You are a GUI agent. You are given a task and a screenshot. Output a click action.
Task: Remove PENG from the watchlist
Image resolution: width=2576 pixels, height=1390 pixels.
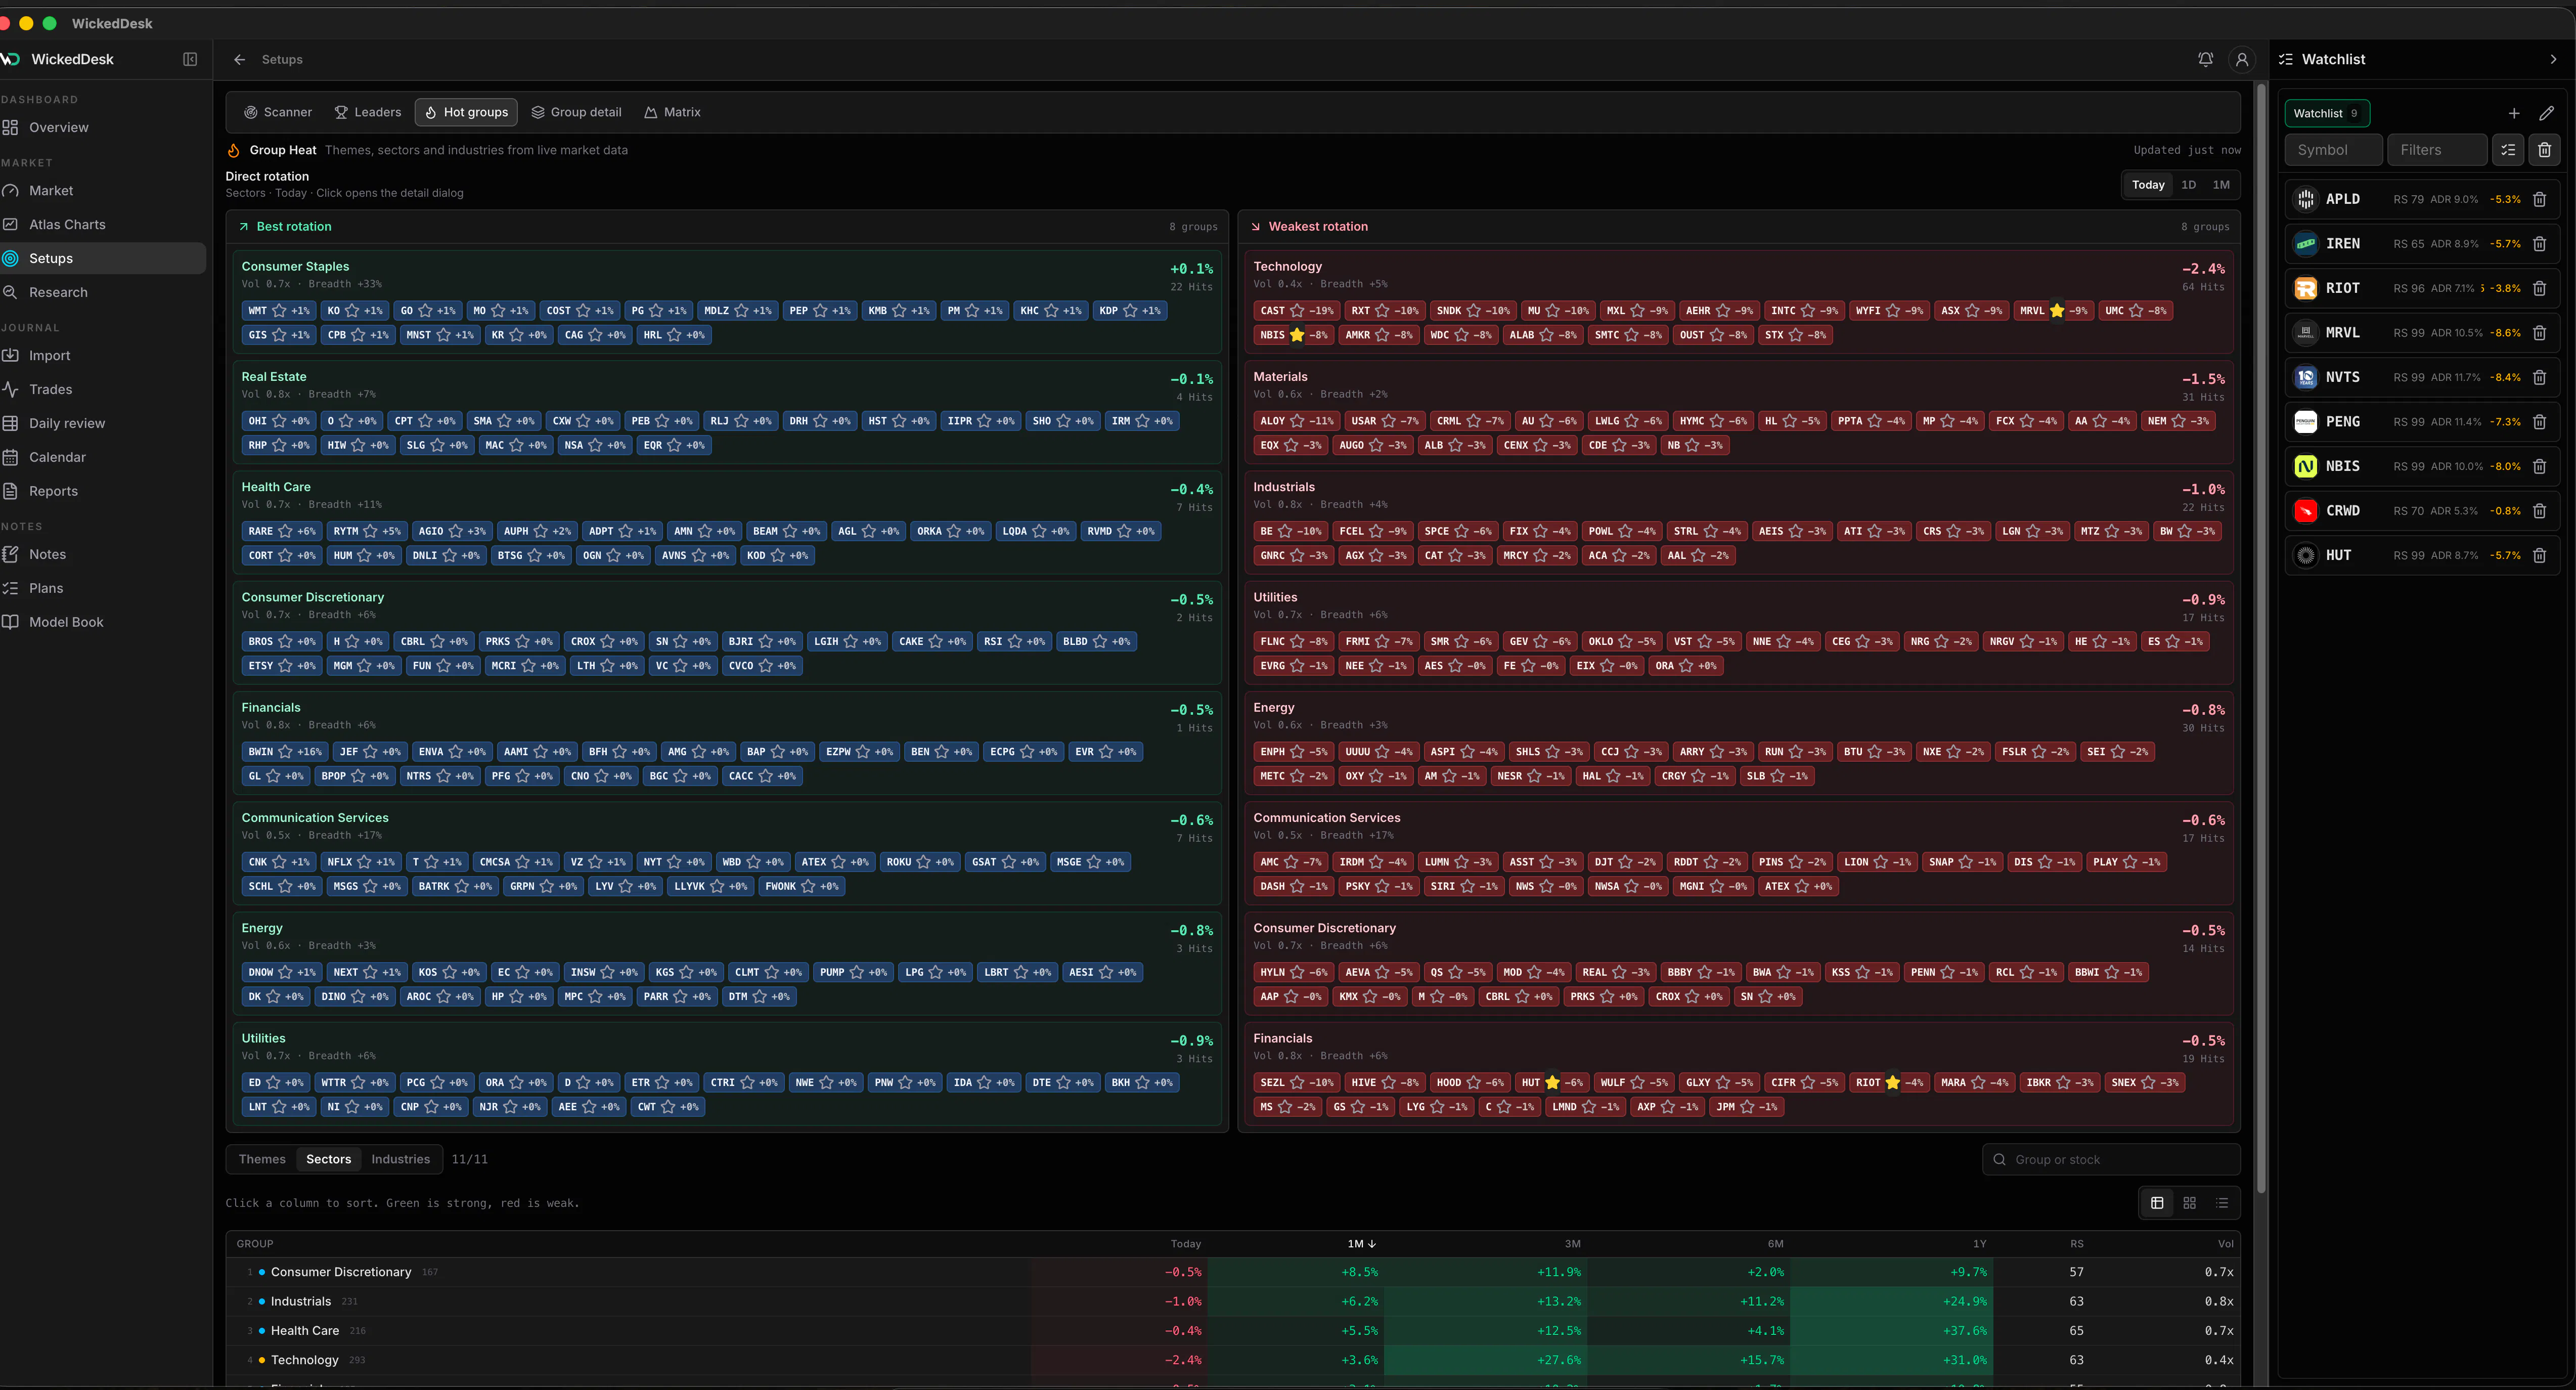pyautogui.click(x=2539, y=422)
